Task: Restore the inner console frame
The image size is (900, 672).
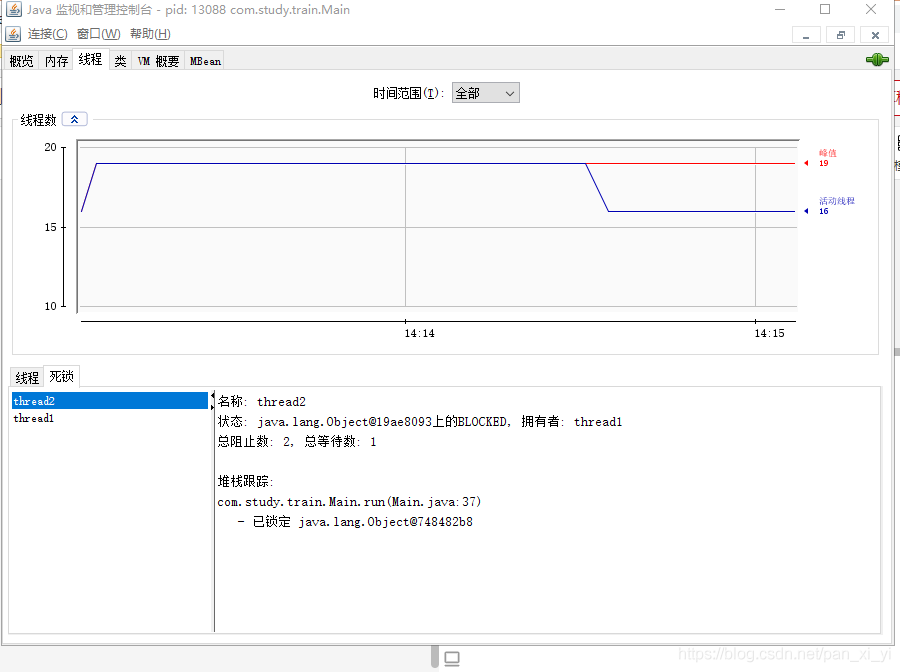Action: point(840,35)
